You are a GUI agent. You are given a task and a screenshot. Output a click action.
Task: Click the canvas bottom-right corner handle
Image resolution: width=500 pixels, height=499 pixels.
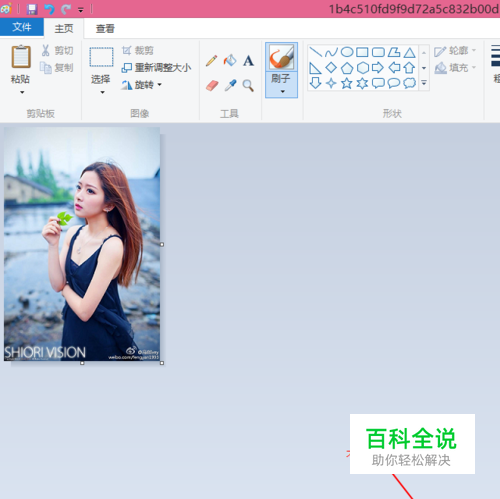coord(162,363)
